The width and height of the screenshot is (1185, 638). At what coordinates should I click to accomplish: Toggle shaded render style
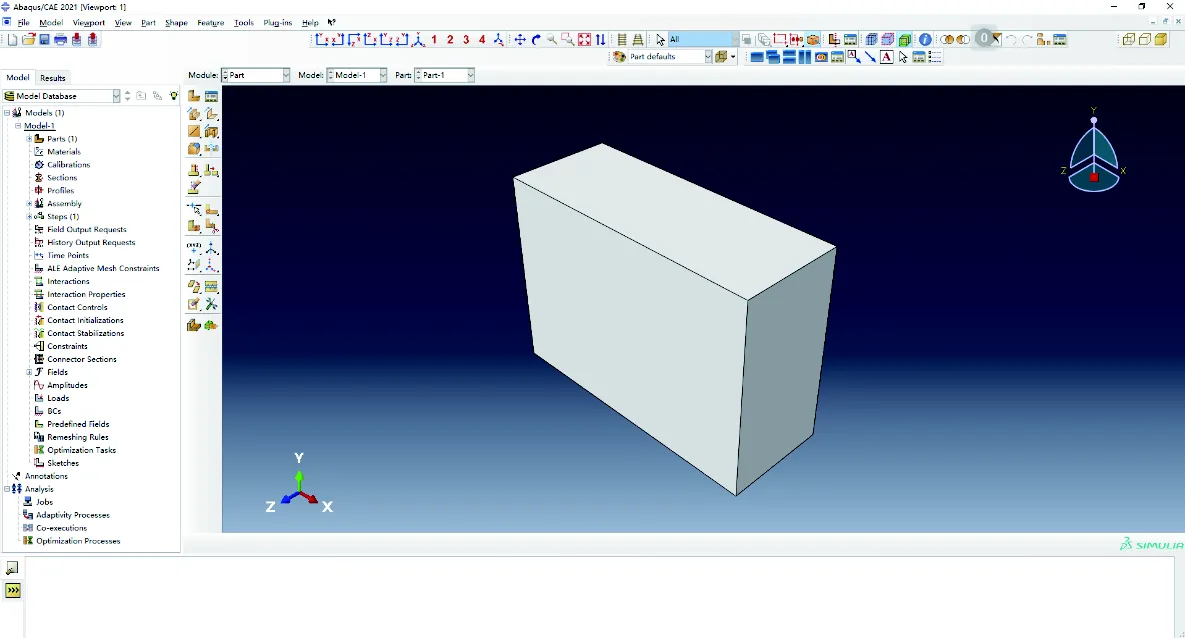pos(905,40)
